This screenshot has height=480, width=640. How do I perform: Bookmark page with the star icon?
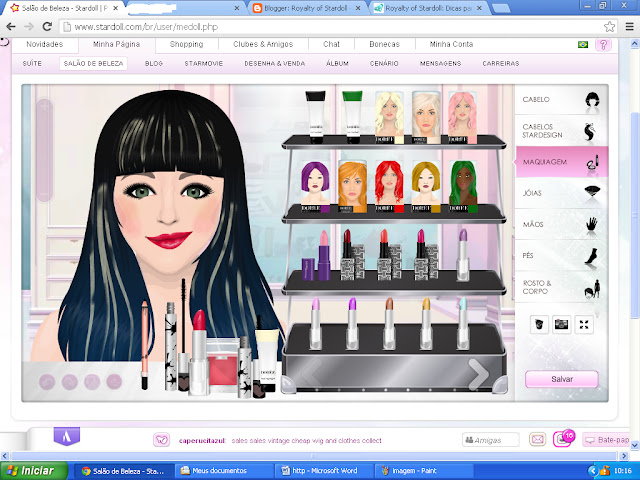click(609, 27)
